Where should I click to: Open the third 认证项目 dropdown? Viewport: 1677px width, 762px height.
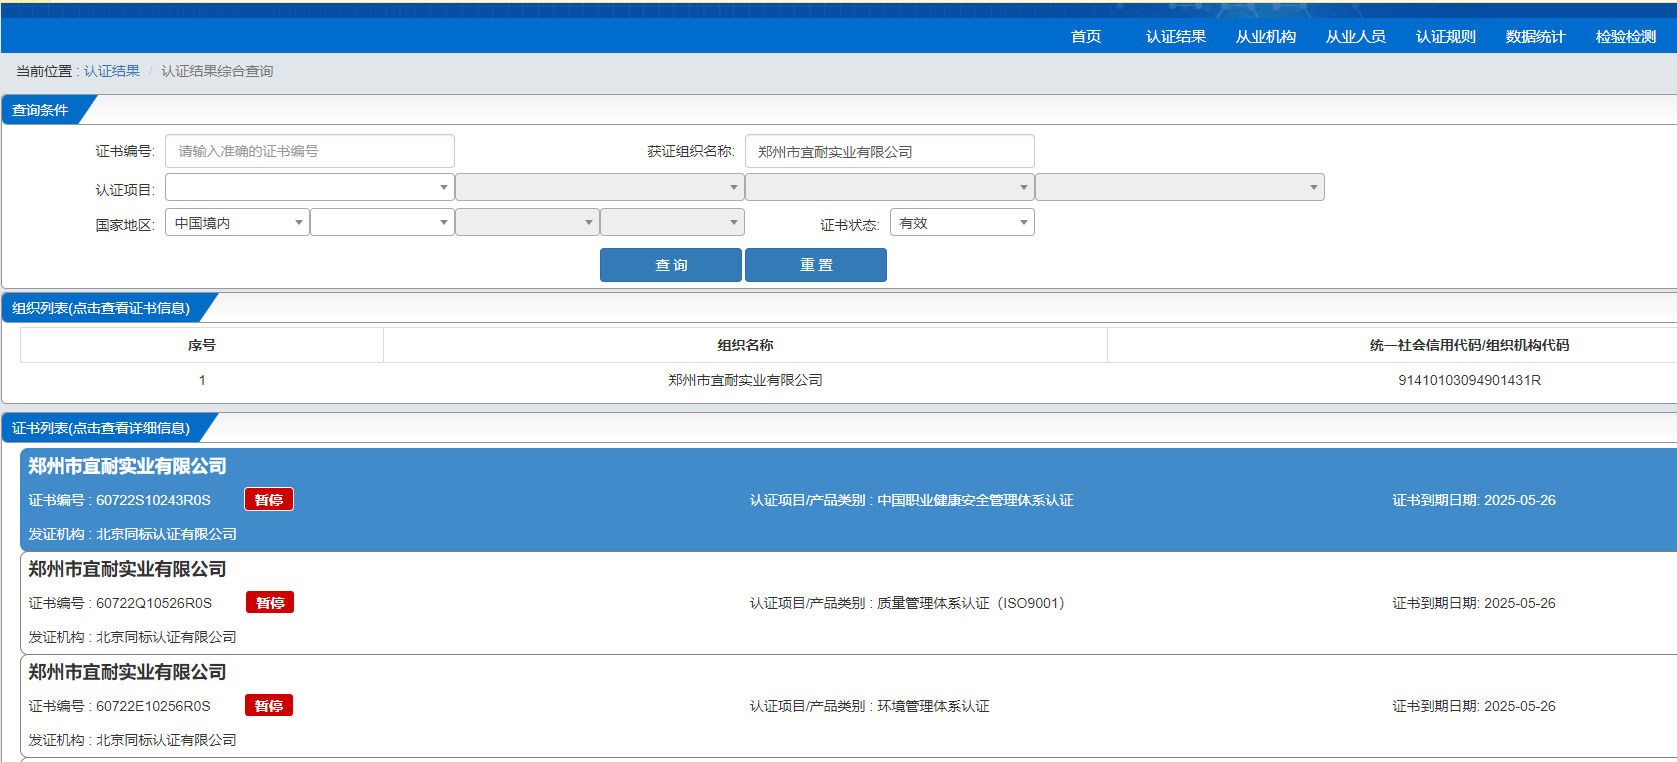[890, 187]
